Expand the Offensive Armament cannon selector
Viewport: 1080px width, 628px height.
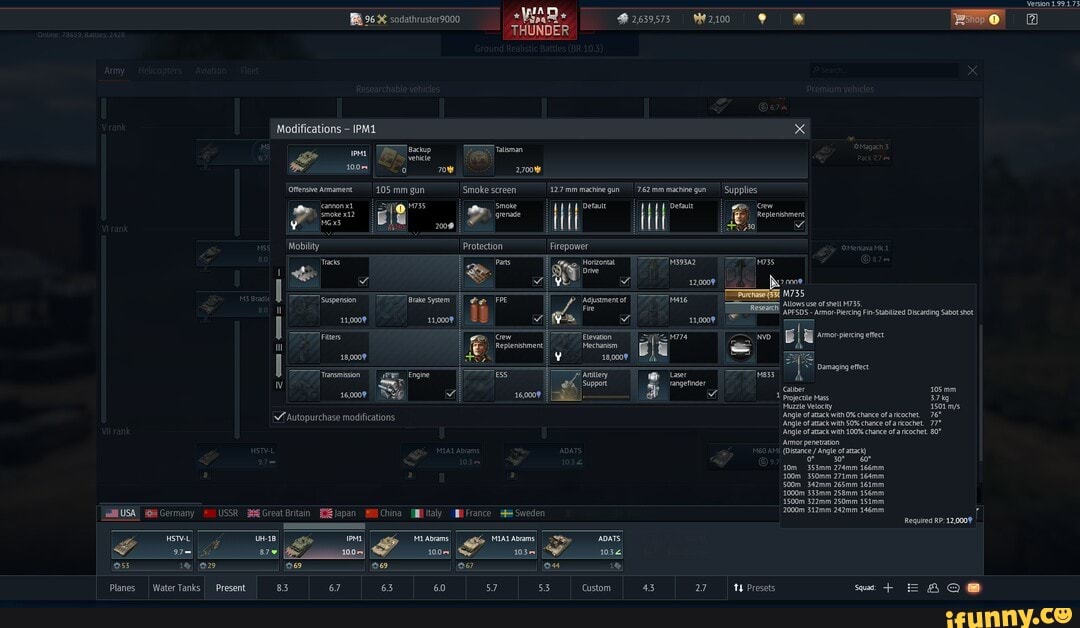[329, 216]
